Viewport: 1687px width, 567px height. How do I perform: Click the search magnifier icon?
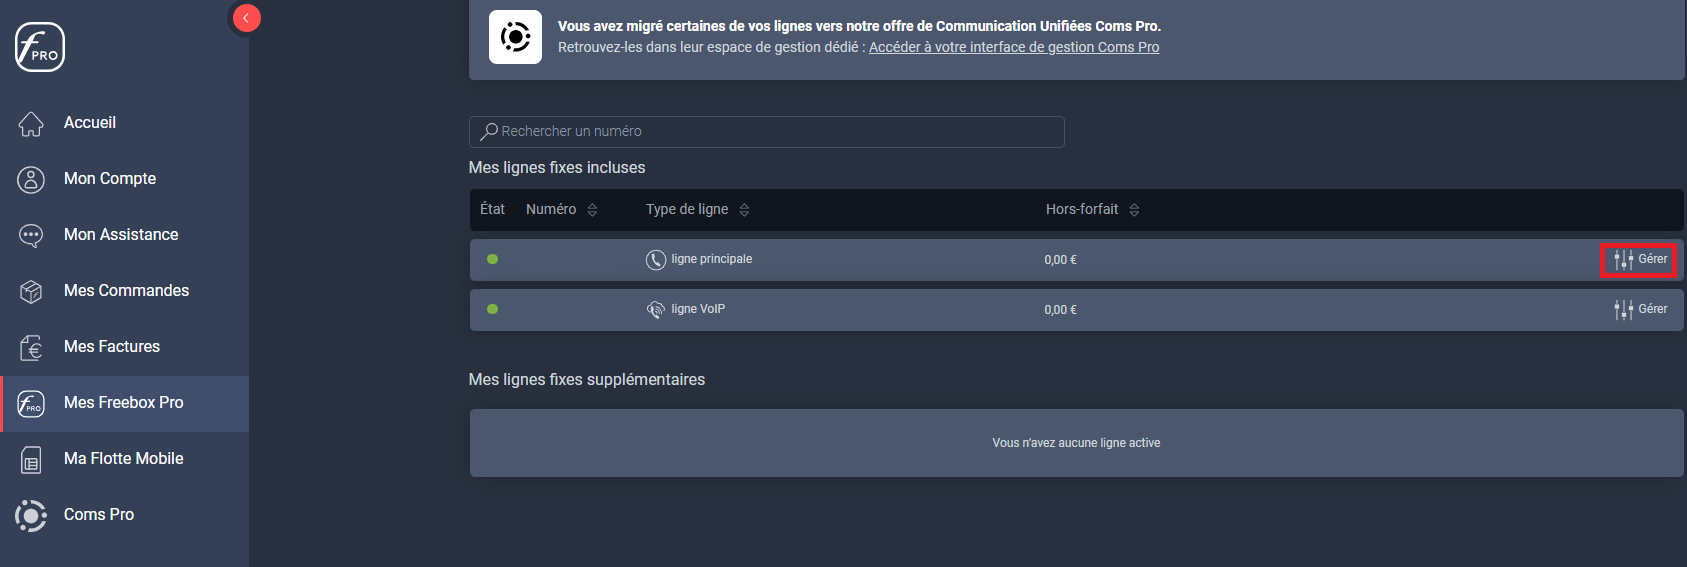tap(489, 131)
